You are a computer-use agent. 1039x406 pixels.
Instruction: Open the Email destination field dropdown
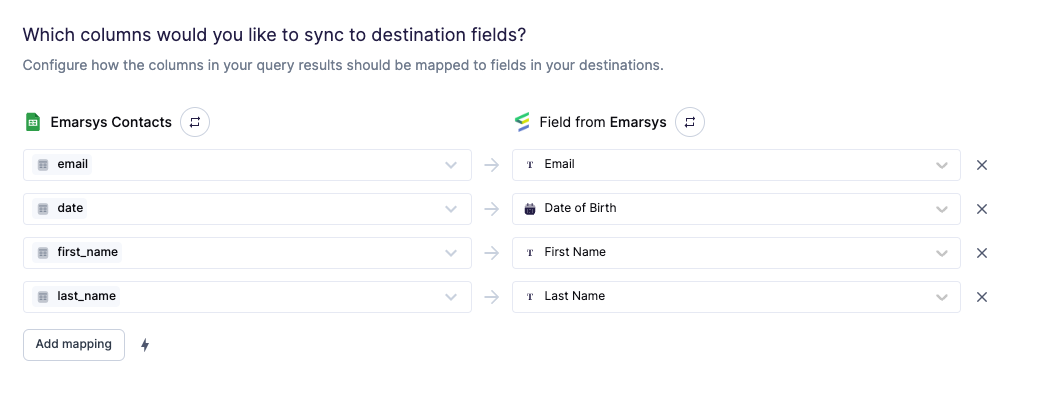tap(736, 165)
